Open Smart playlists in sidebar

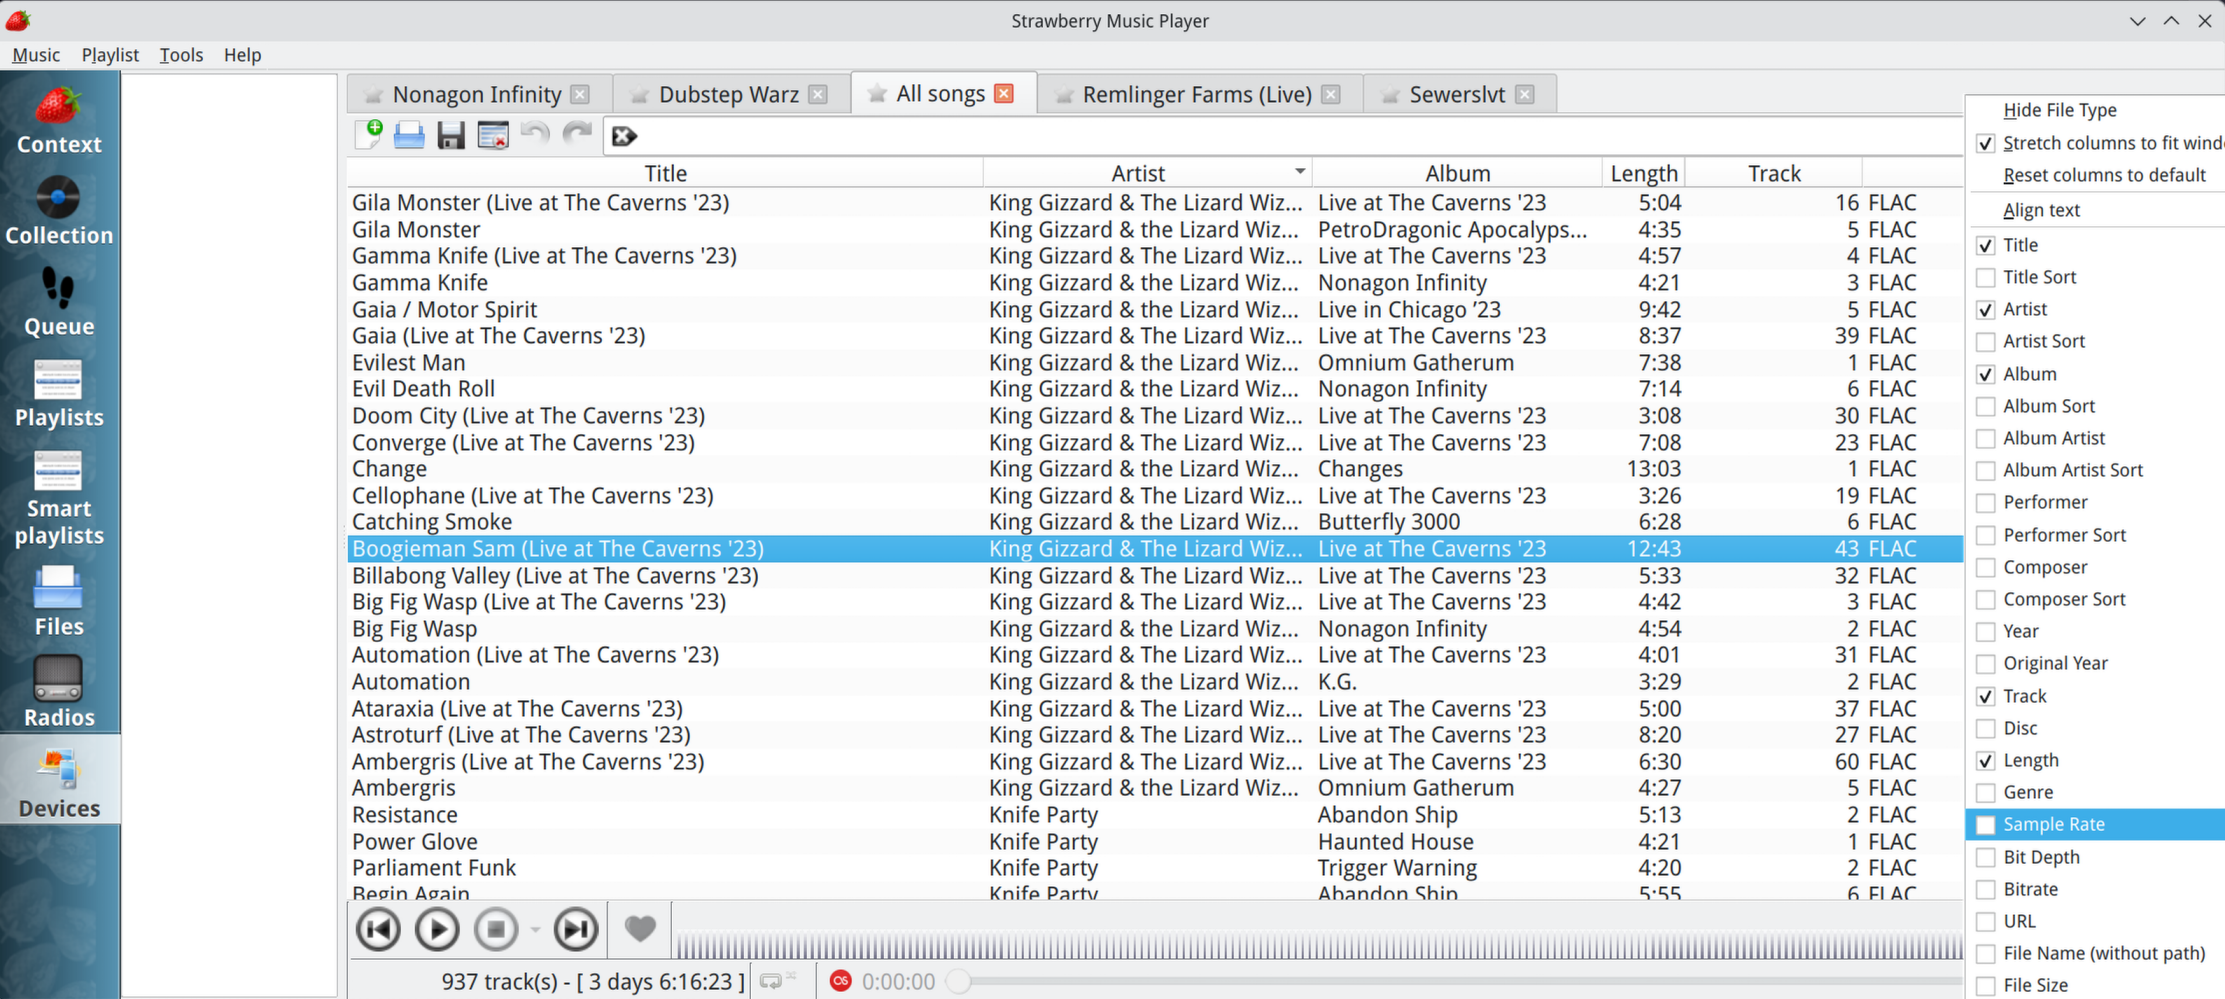pos(59,497)
